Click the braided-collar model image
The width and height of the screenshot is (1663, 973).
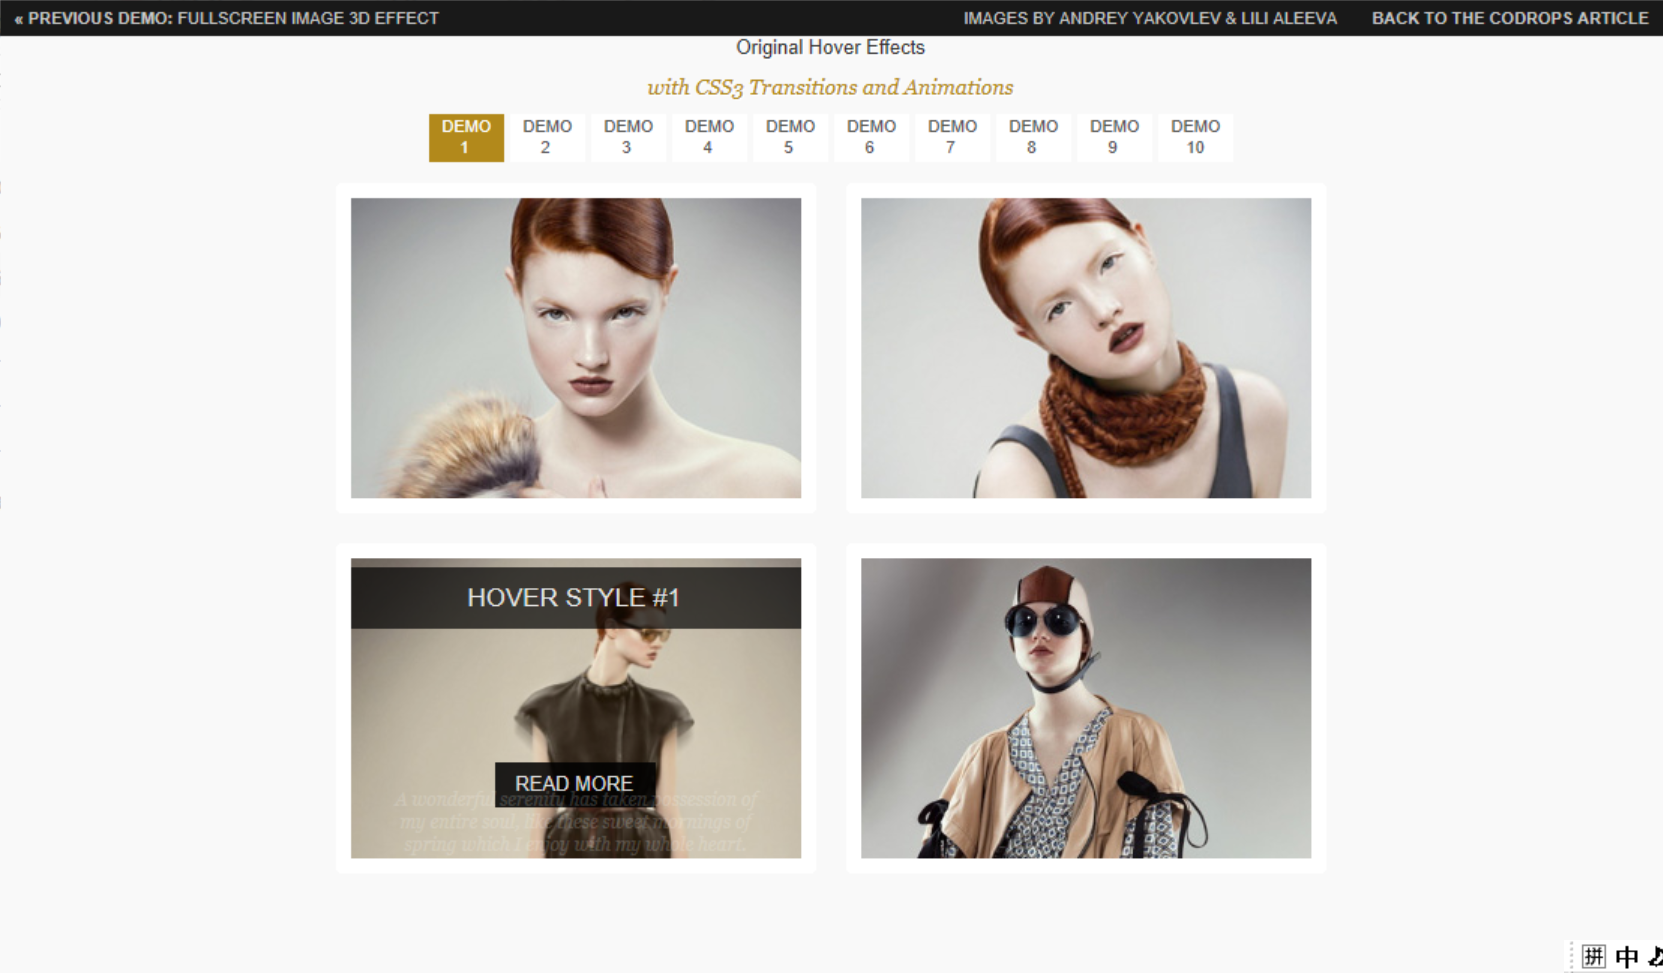pyautogui.click(x=1086, y=348)
